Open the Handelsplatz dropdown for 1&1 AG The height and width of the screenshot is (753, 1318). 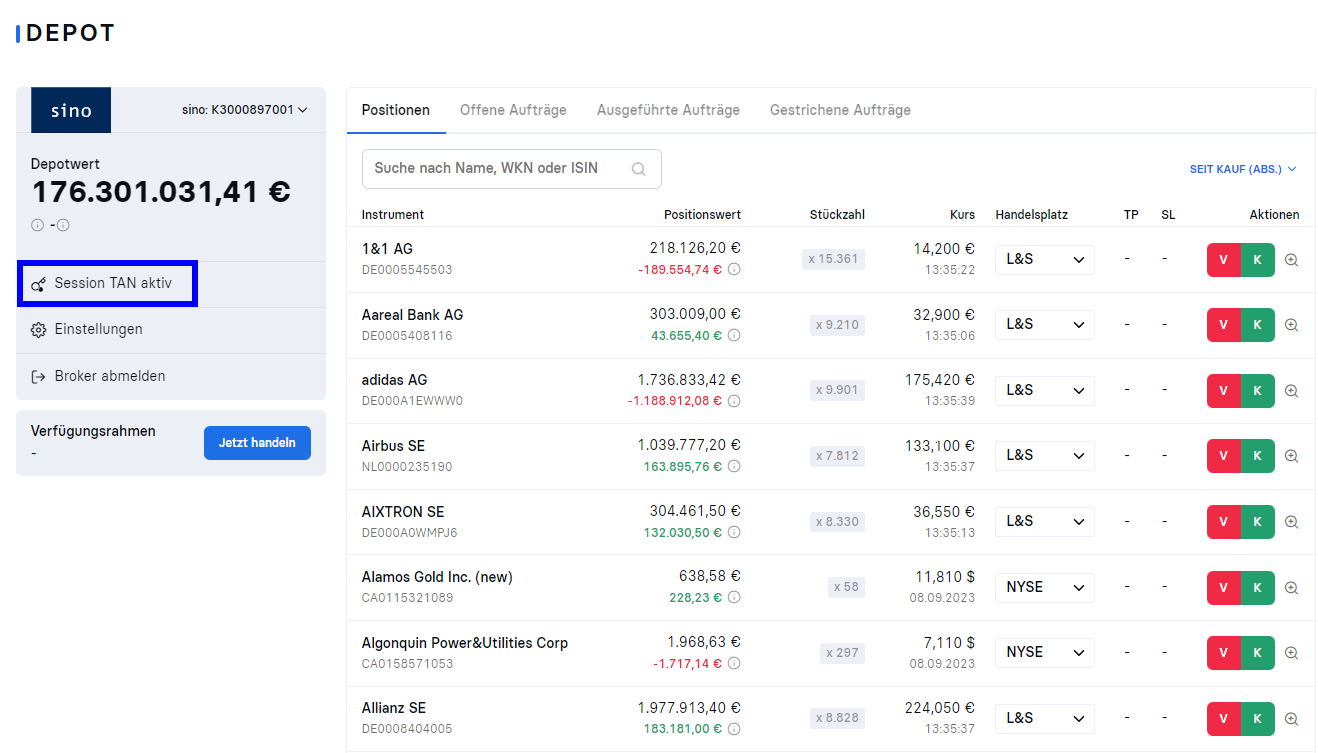point(1045,260)
